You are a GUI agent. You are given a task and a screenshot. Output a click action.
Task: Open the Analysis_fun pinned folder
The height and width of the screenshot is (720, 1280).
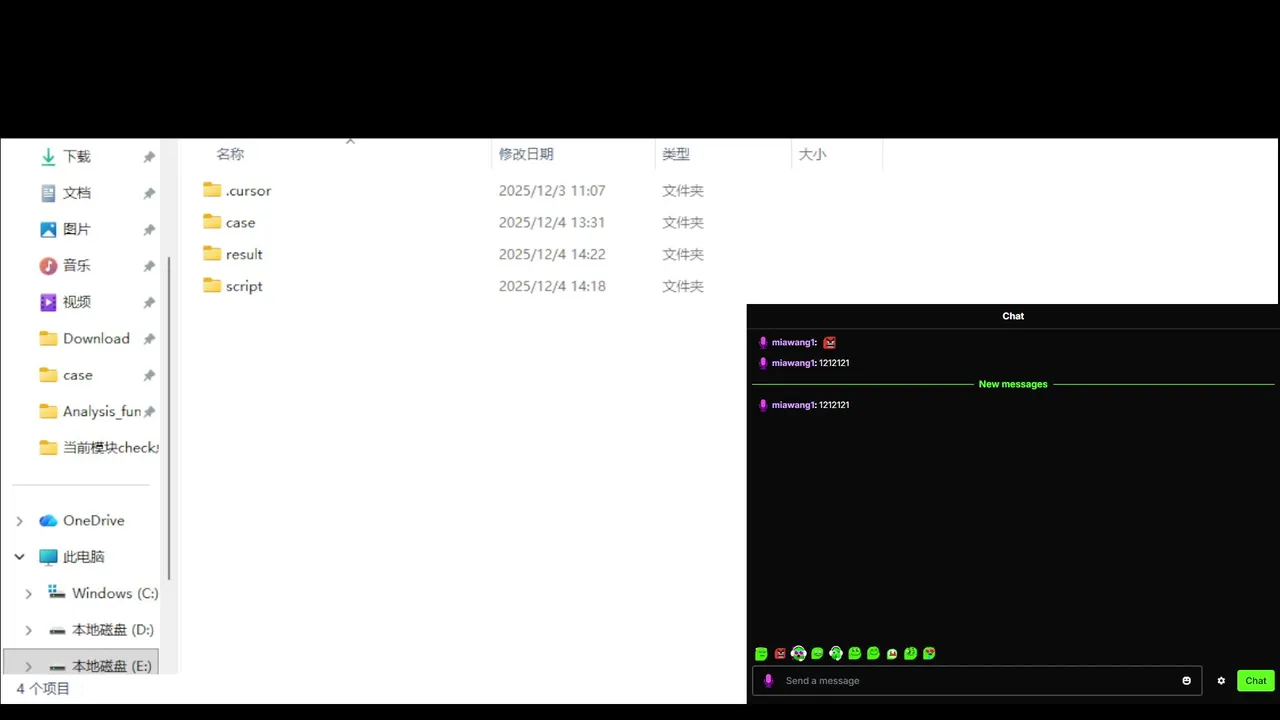(100, 411)
